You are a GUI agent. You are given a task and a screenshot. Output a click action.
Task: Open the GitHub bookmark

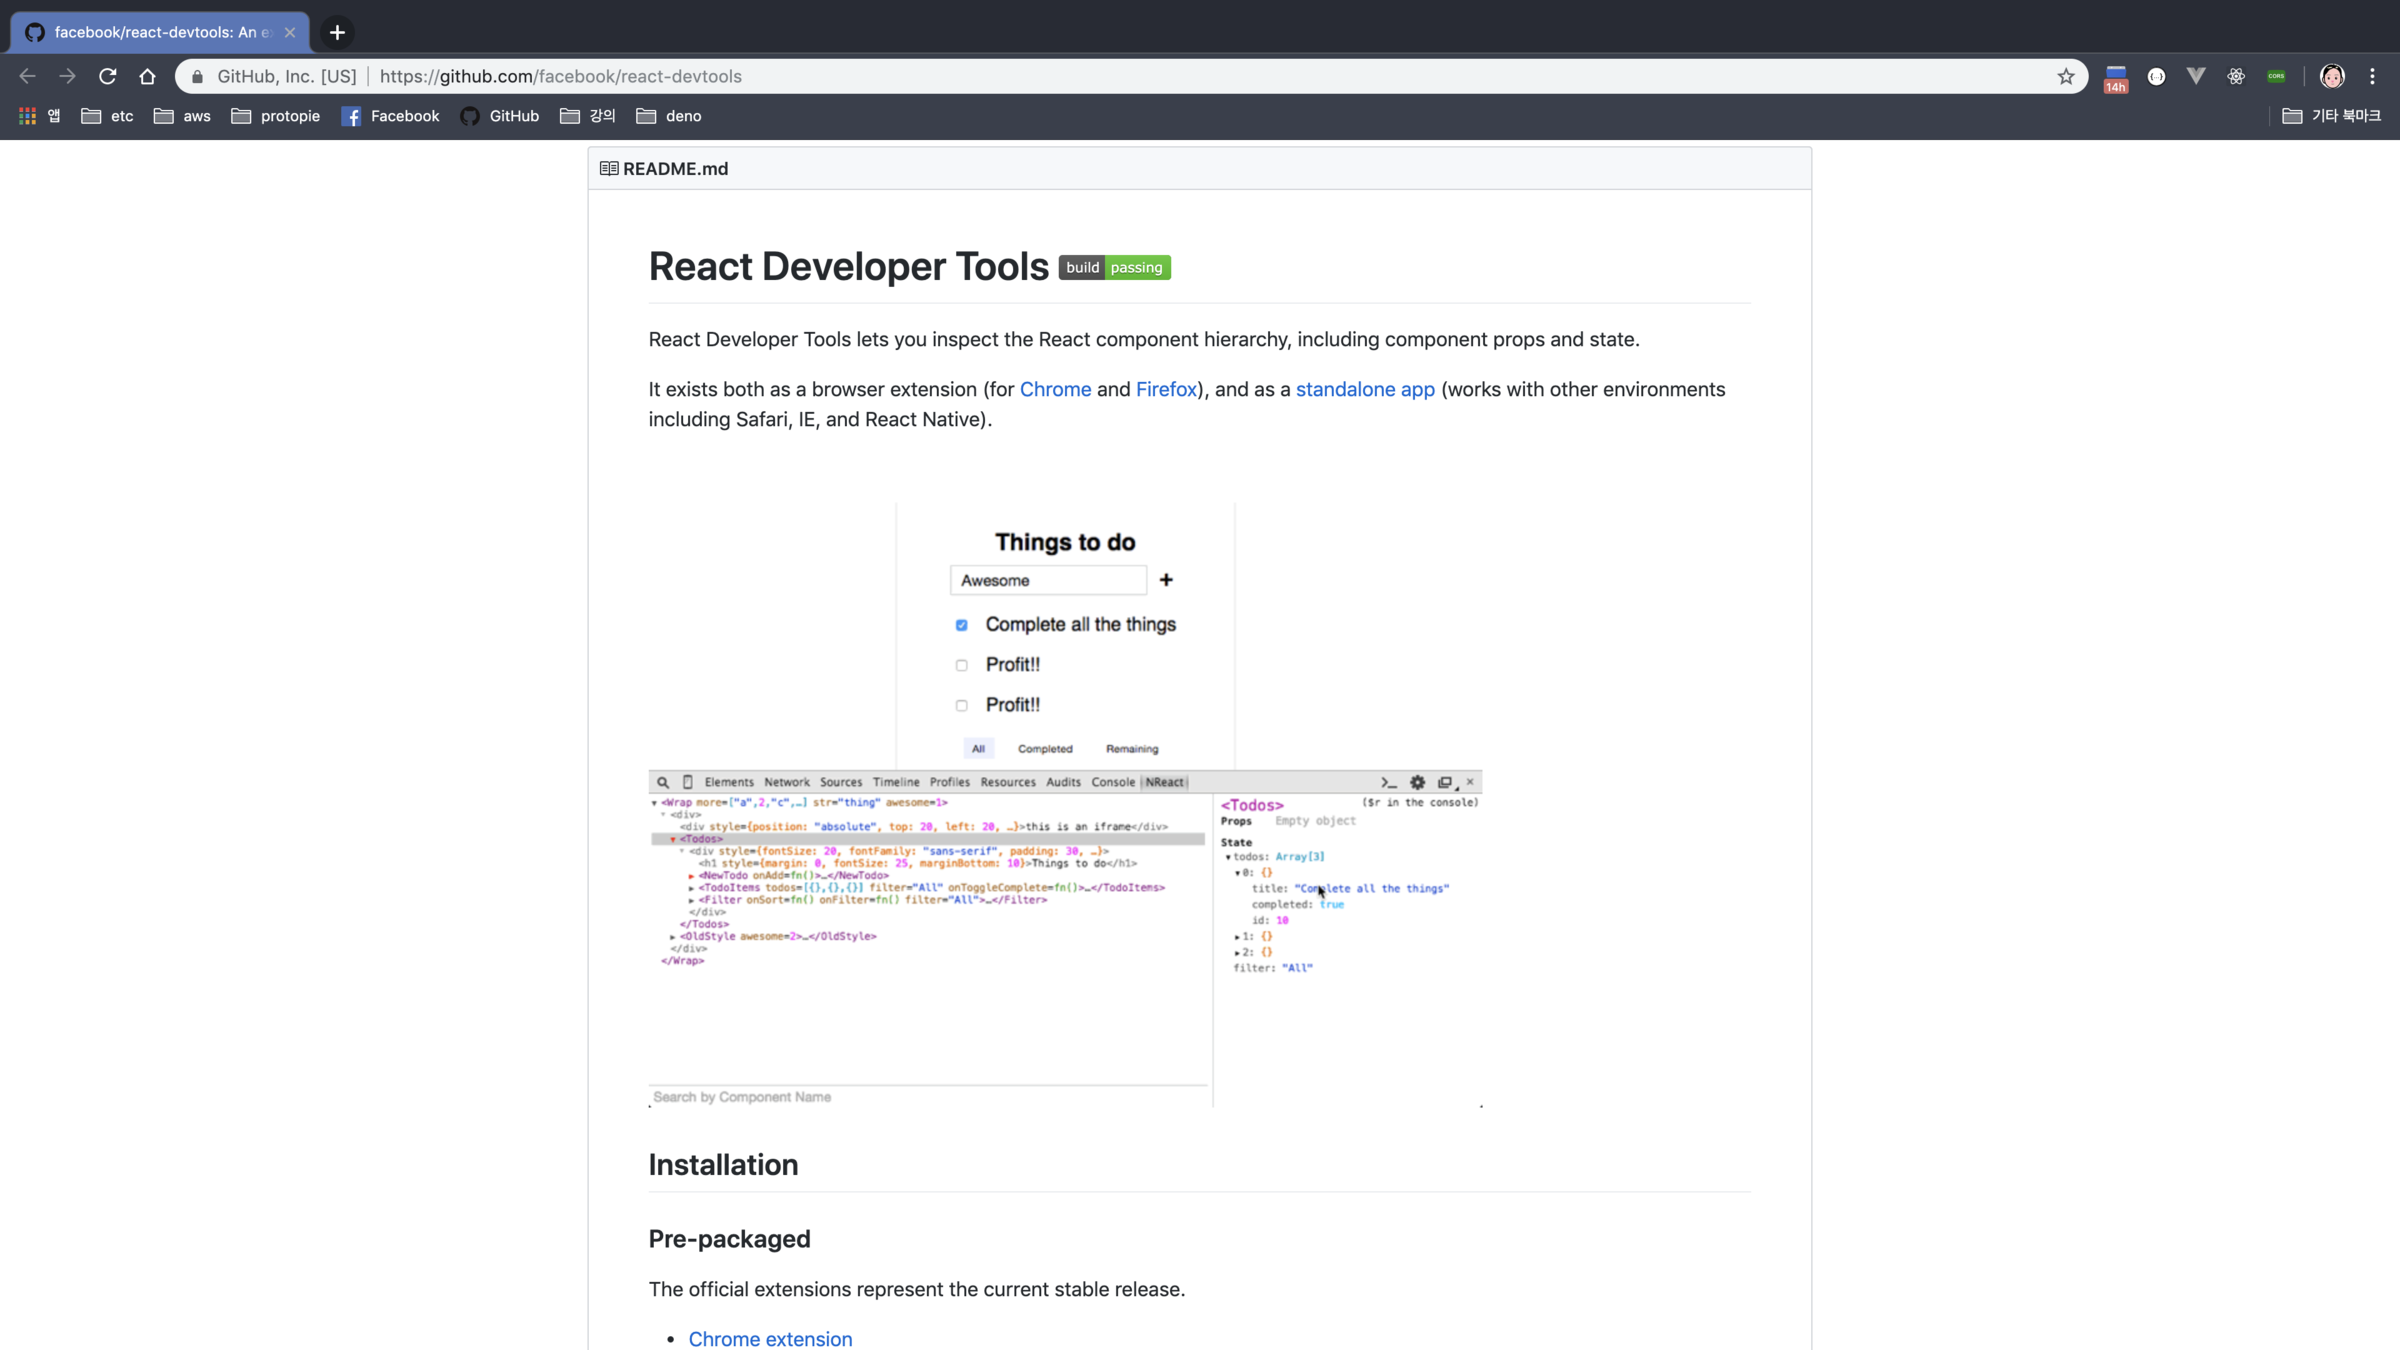[500, 116]
